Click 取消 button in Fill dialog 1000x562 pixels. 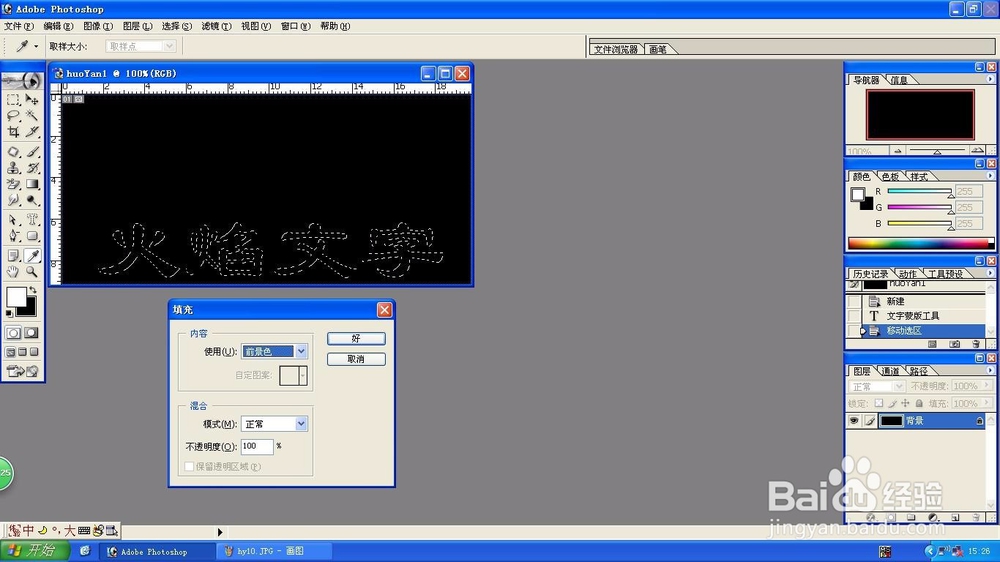click(x=356, y=359)
